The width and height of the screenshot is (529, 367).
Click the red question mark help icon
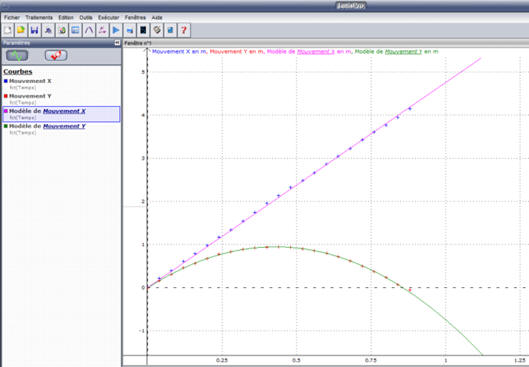pyautogui.click(x=184, y=30)
